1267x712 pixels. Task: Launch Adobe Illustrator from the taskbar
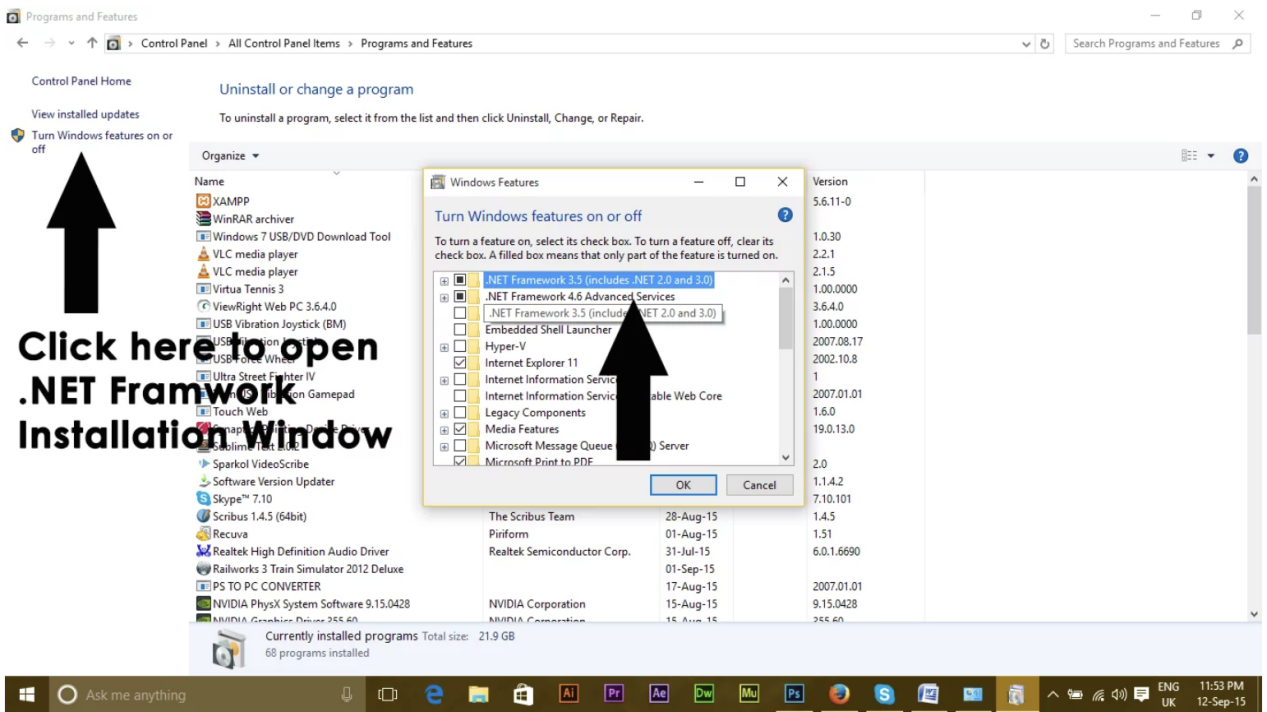tap(568, 693)
